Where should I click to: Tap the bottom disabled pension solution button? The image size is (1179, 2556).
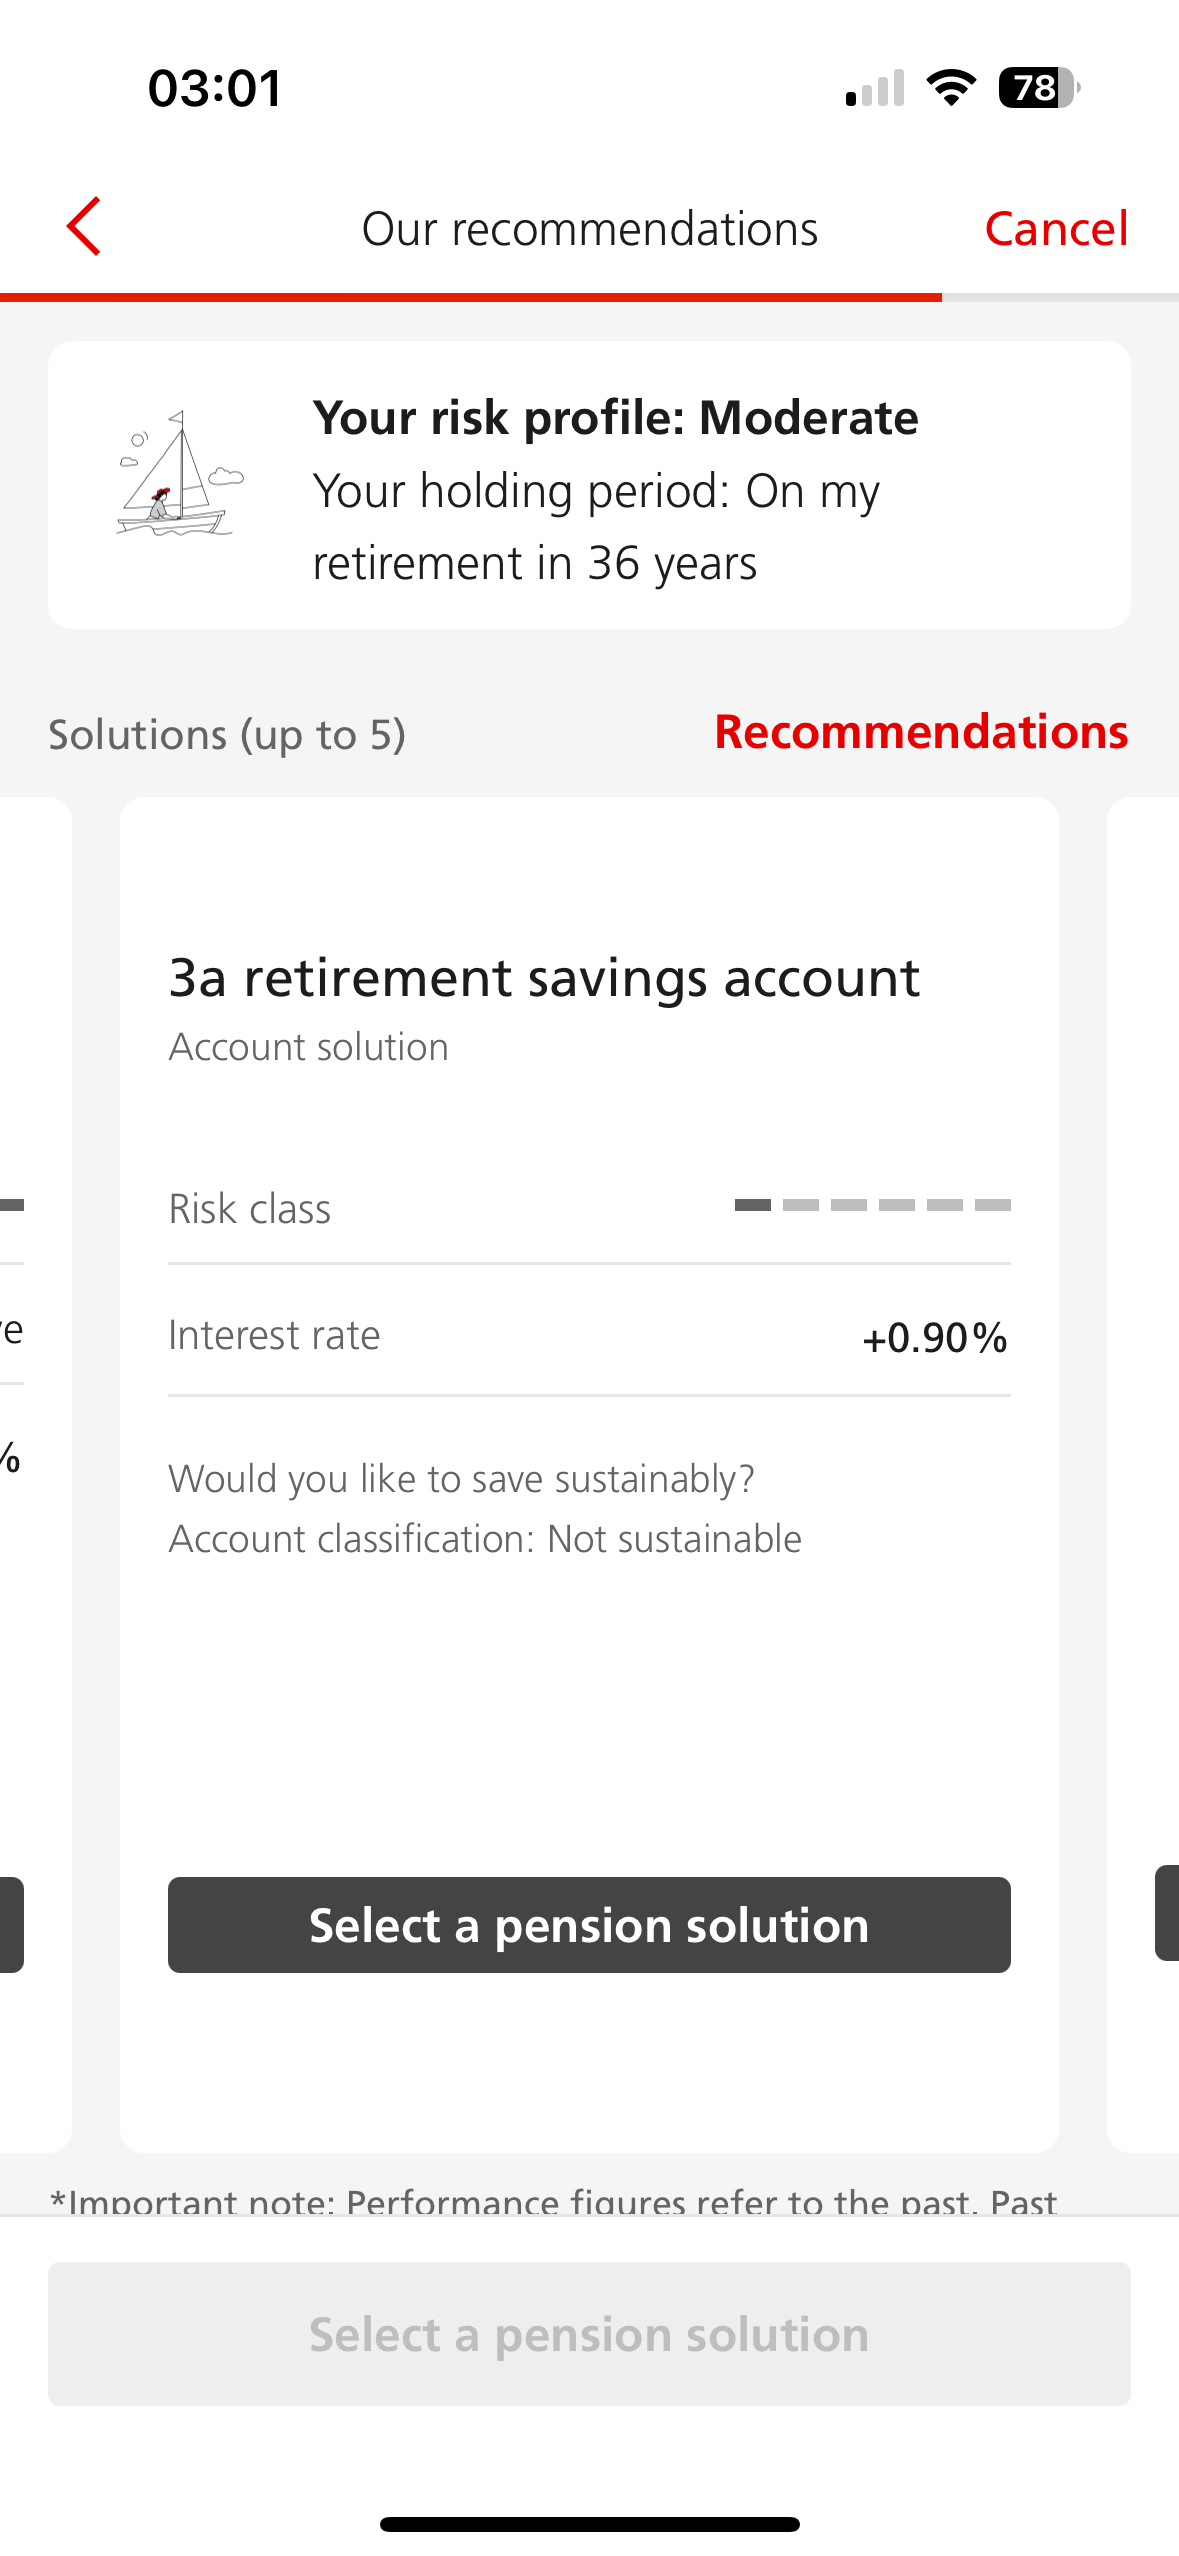589,2334
